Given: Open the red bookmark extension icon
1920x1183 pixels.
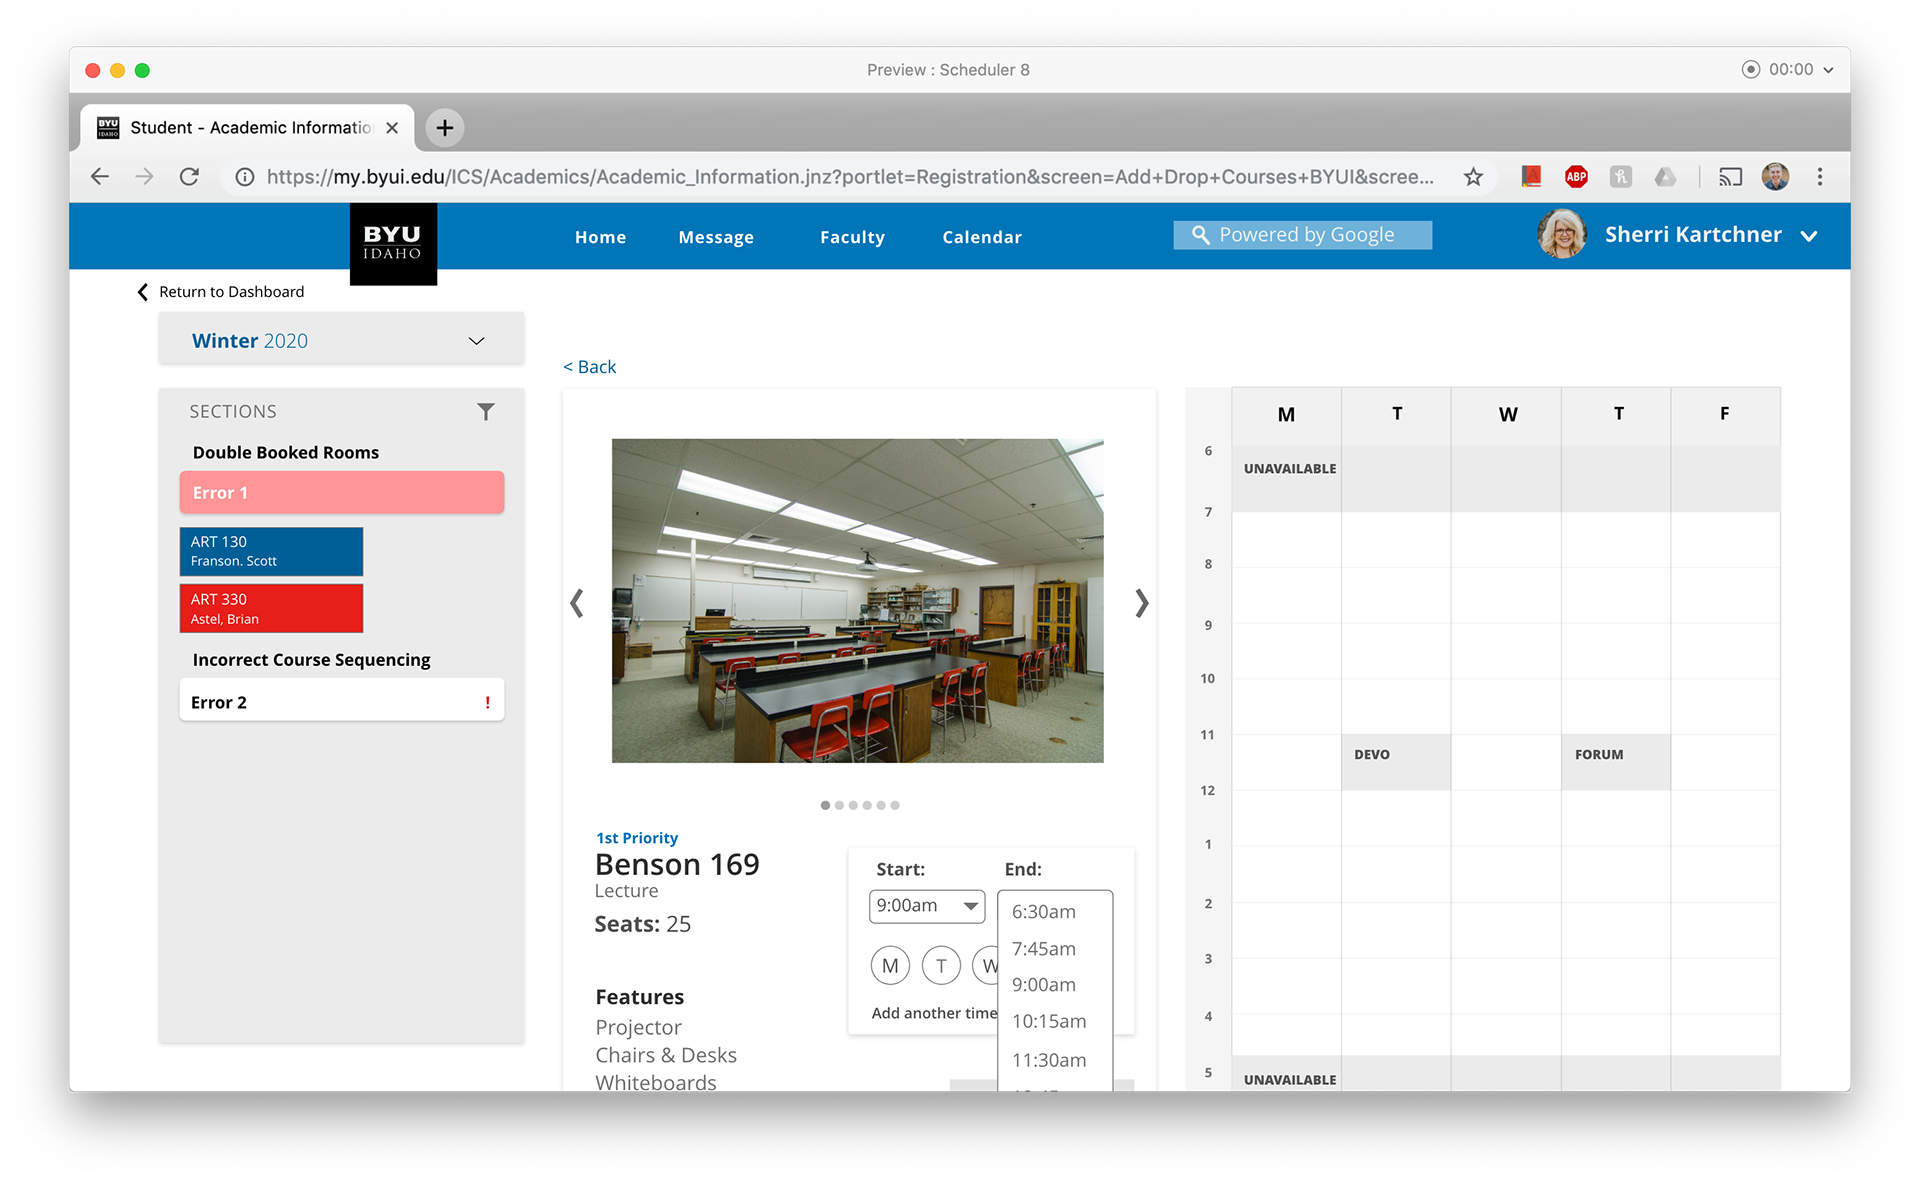Looking at the screenshot, I should click(x=1531, y=177).
